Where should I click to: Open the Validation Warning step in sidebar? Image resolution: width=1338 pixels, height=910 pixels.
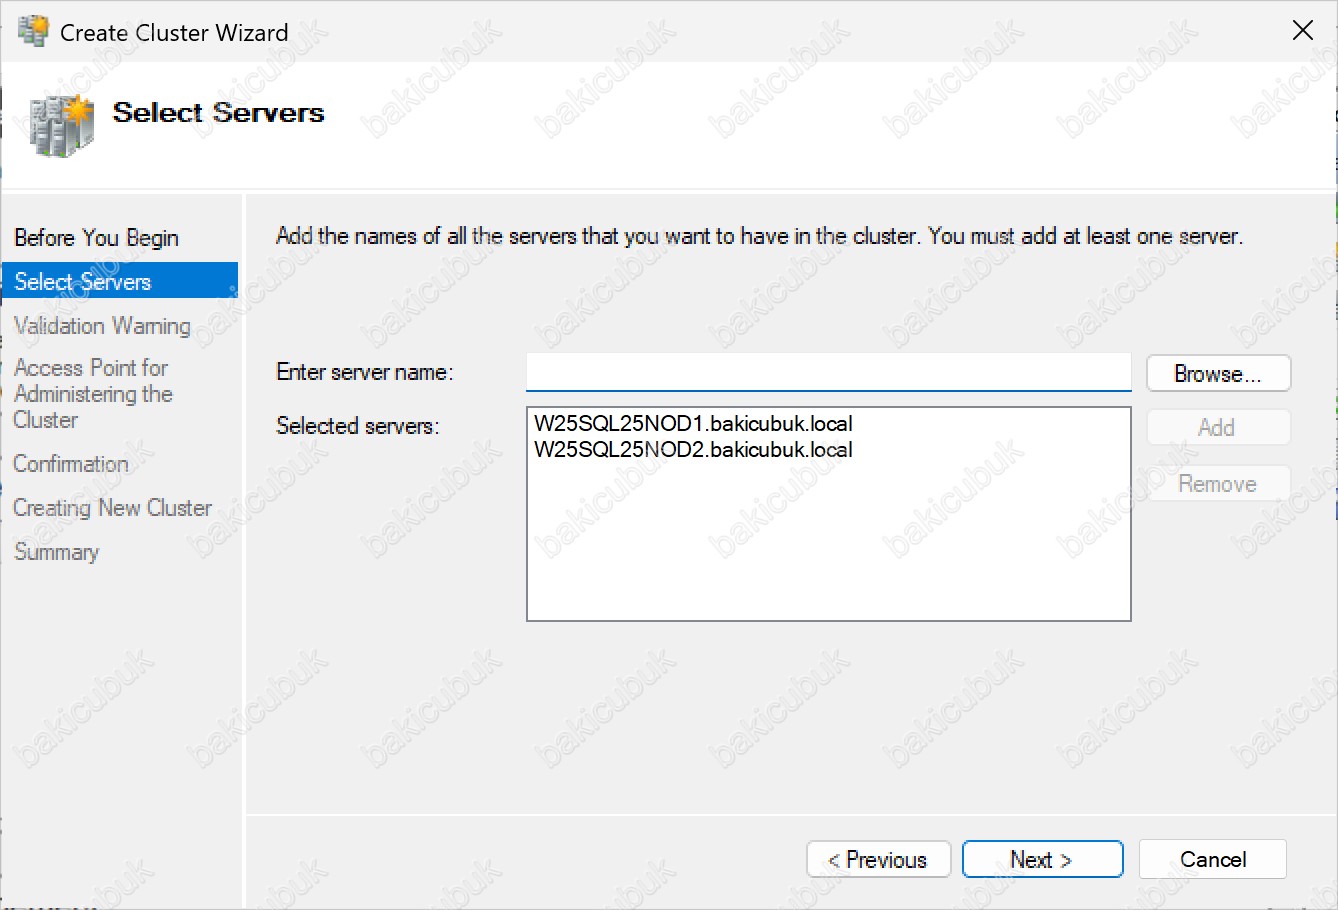point(102,326)
